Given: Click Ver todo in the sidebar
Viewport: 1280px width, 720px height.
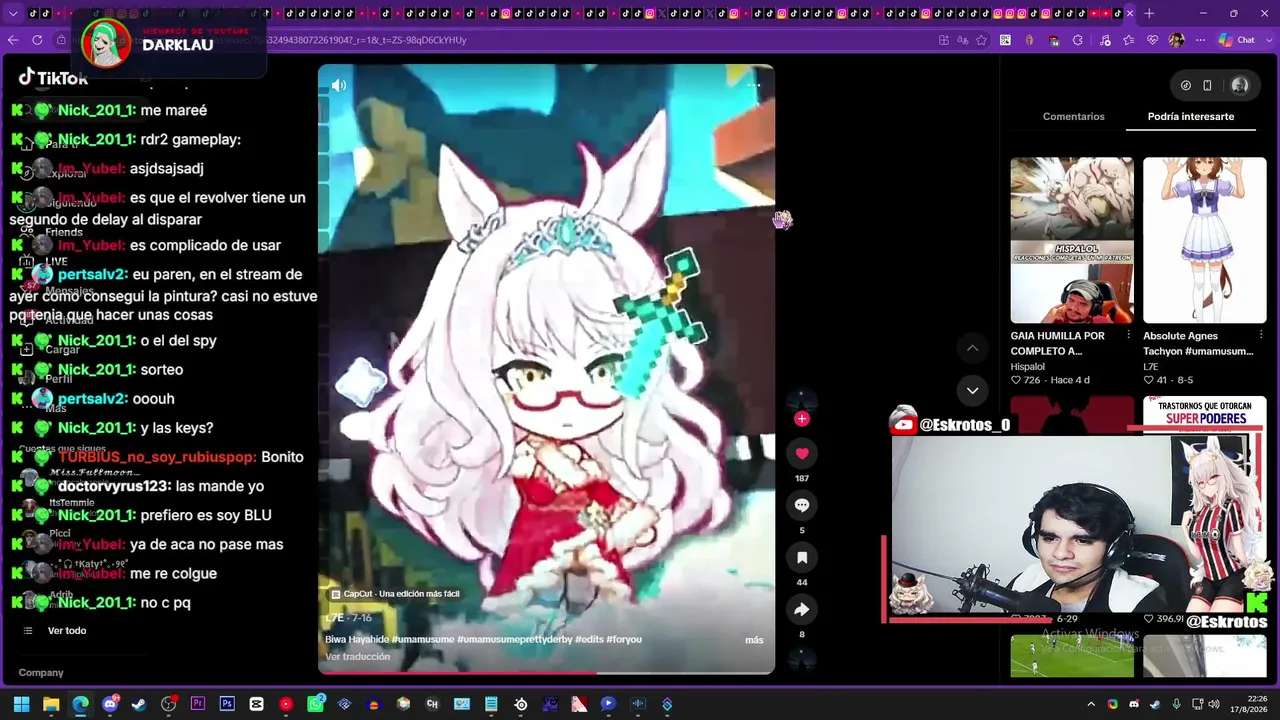Looking at the screenshot, I should (x=67, y=631).
